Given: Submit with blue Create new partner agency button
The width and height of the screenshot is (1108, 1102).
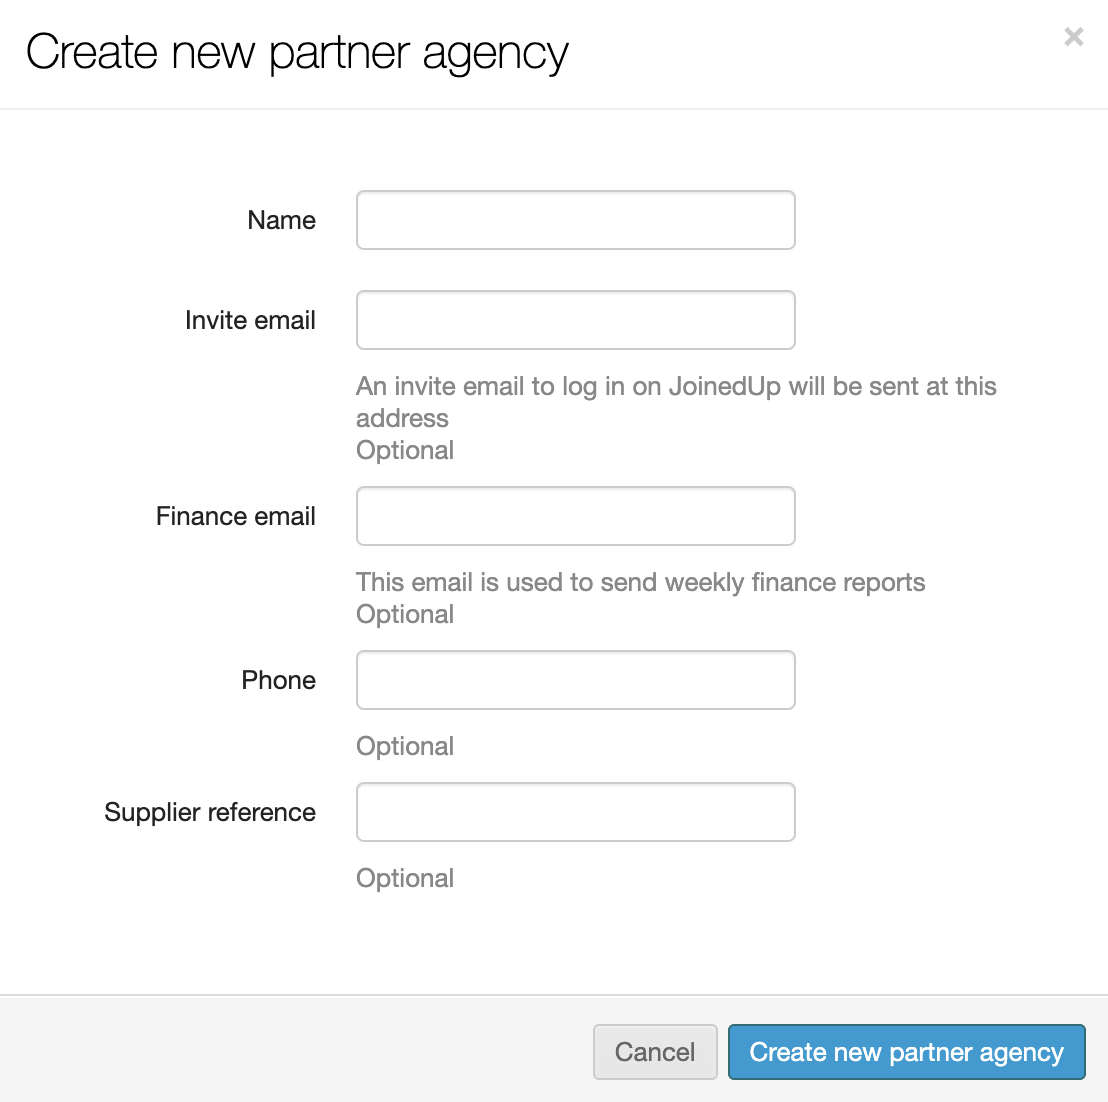Looking at the screenshot, I should 906,1052.
